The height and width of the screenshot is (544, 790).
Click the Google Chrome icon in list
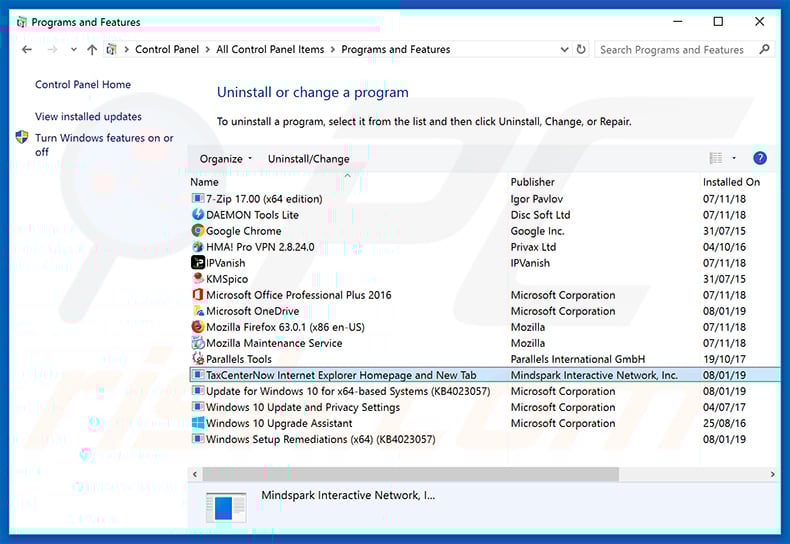point(198,231)
